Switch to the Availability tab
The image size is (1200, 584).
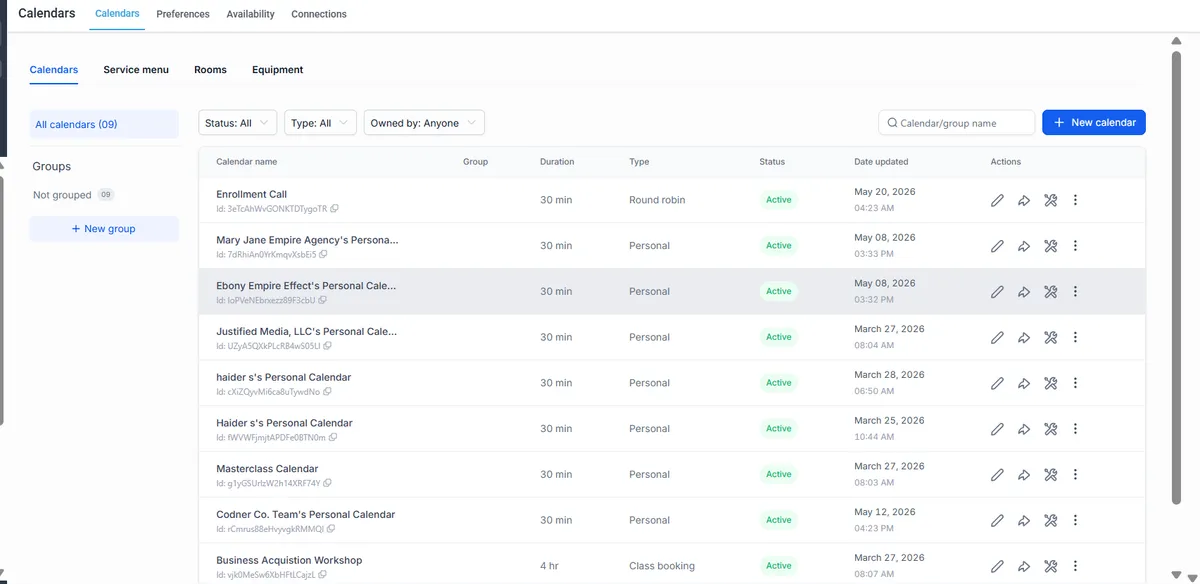click(251, 14)
